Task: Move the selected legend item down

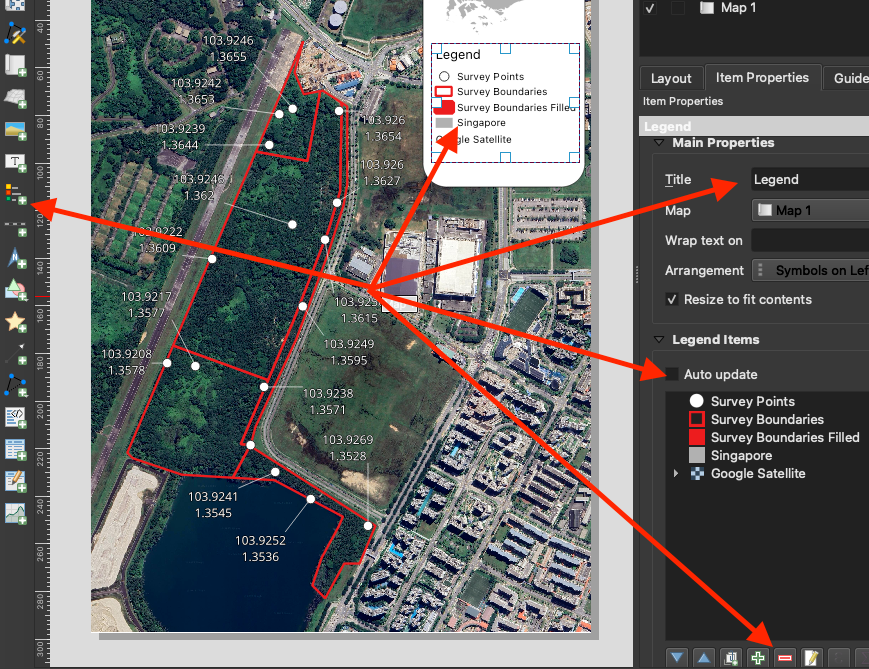Action: (x=677, y=658)
